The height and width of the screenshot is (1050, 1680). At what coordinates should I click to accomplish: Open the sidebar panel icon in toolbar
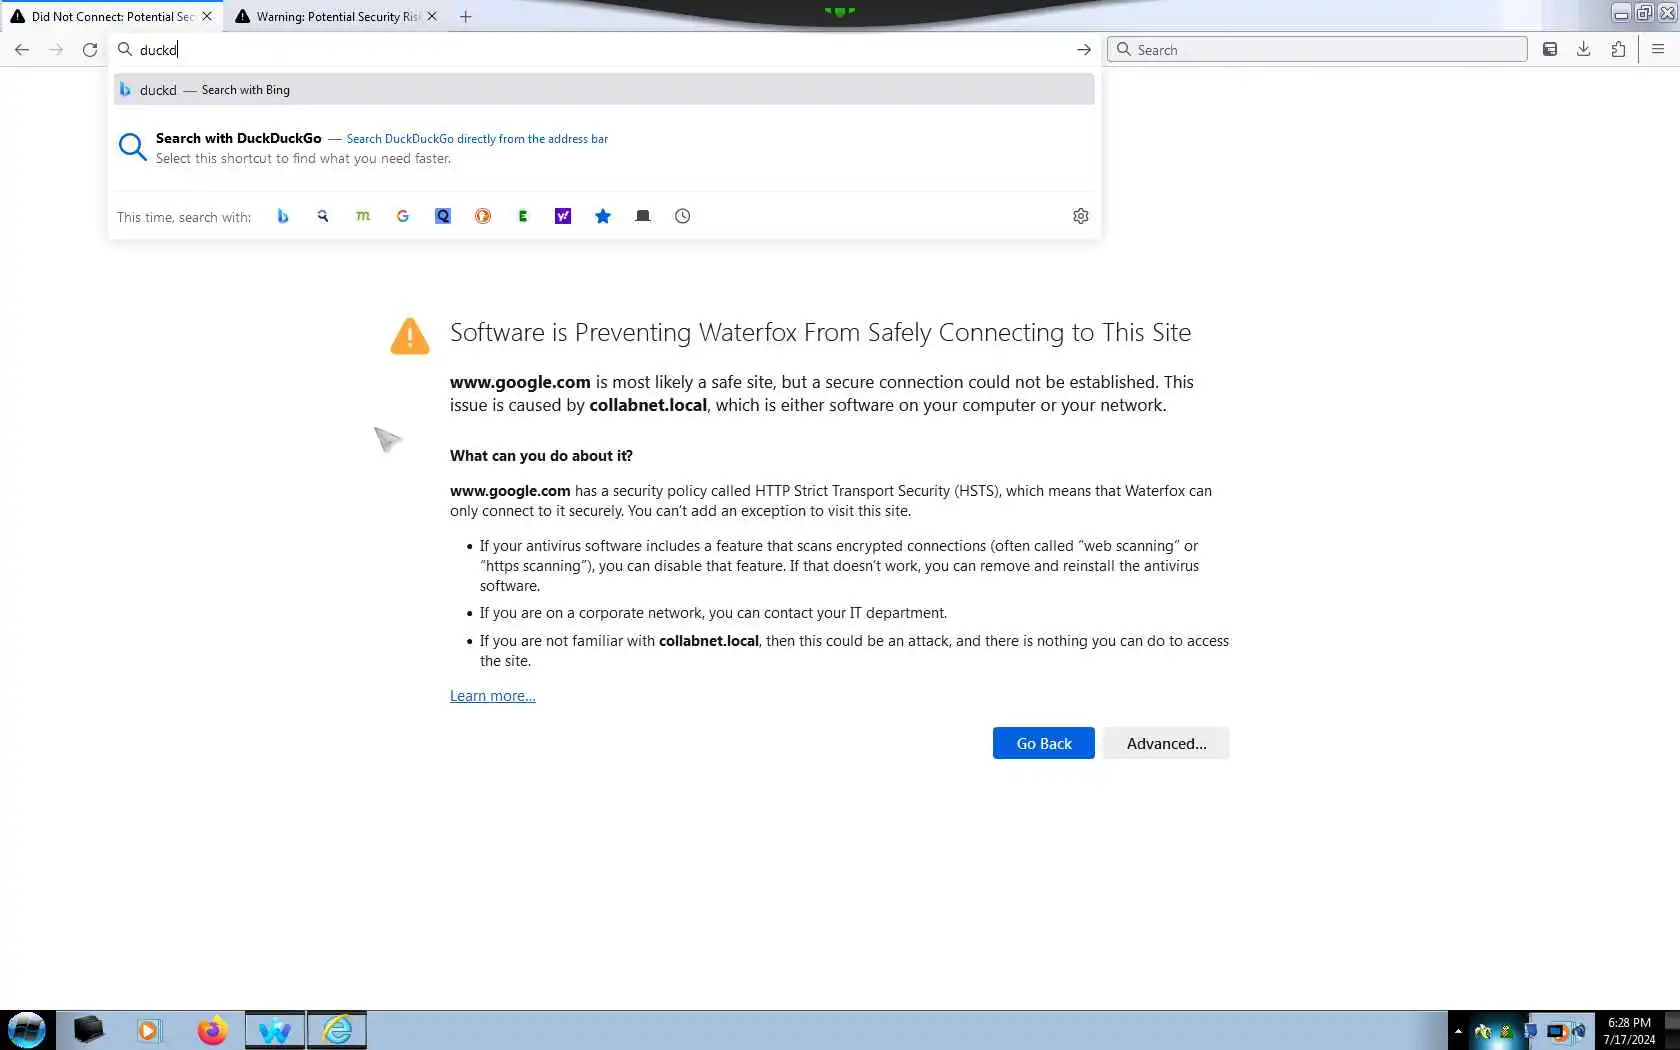[1550, 49]
